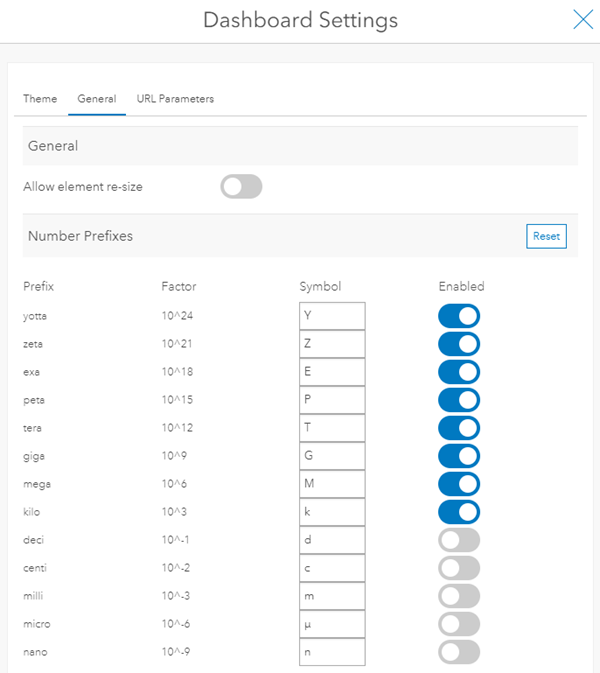Turn off the zeta prefix
The height and width of the screenshot is (673, 600).
[x=459, y=344]
